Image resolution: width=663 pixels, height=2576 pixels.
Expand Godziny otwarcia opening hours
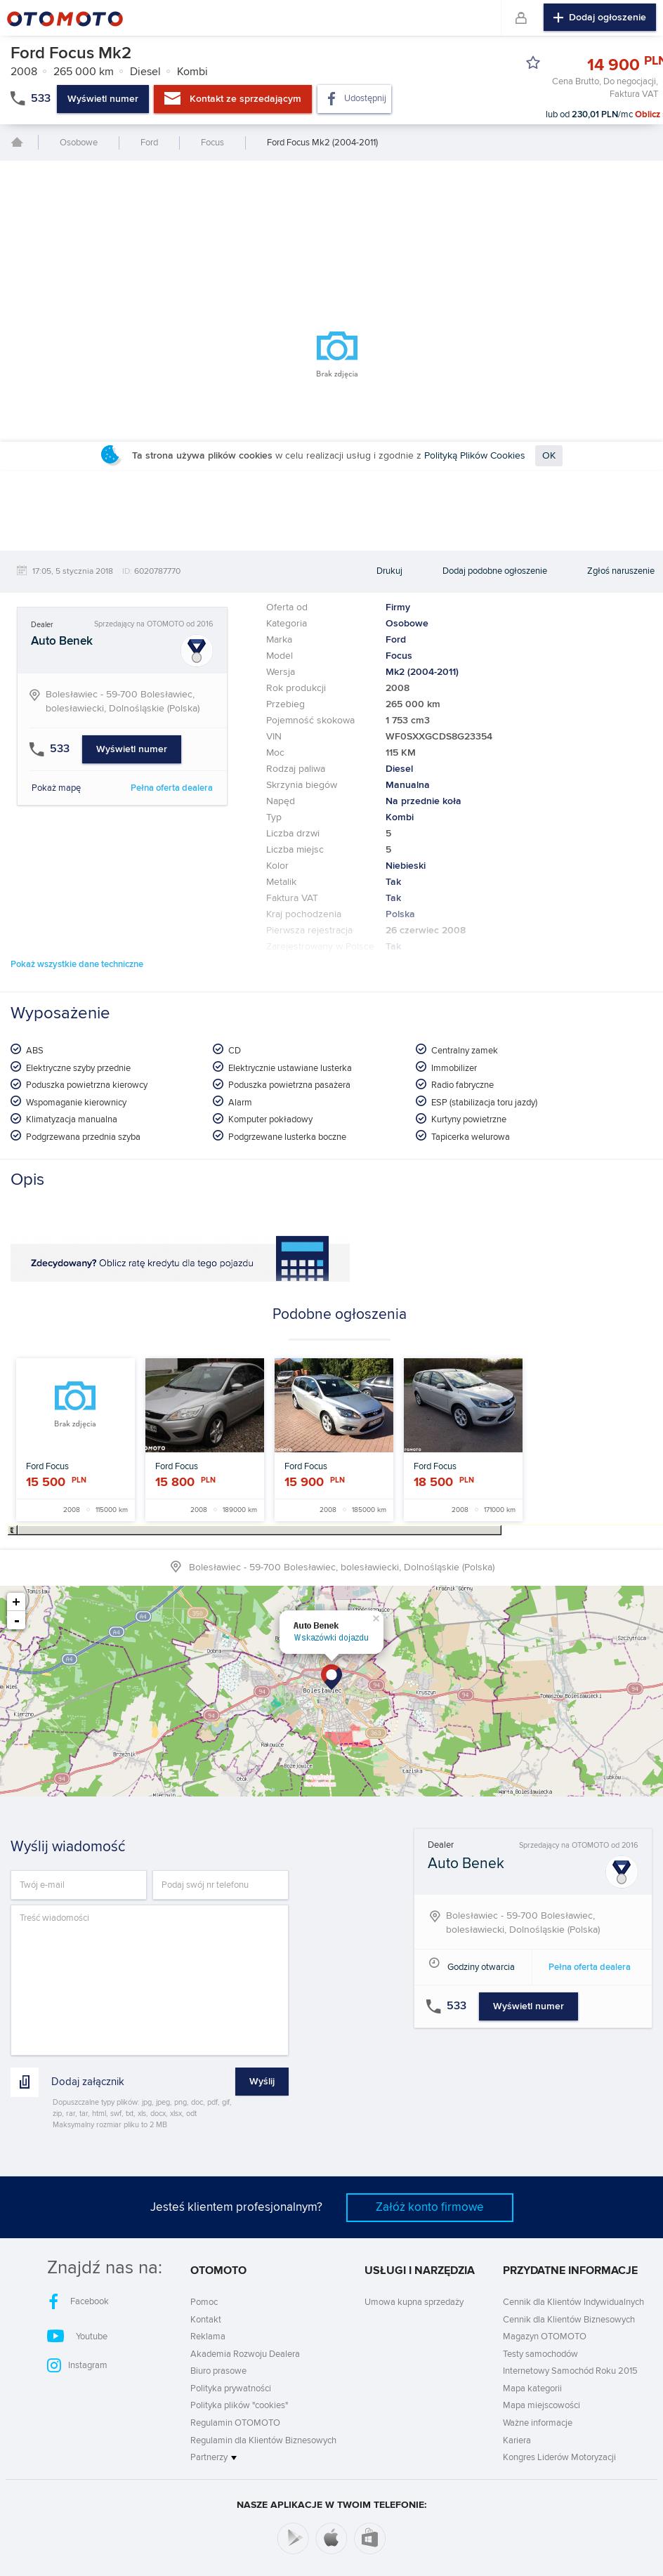point(480,1966)
